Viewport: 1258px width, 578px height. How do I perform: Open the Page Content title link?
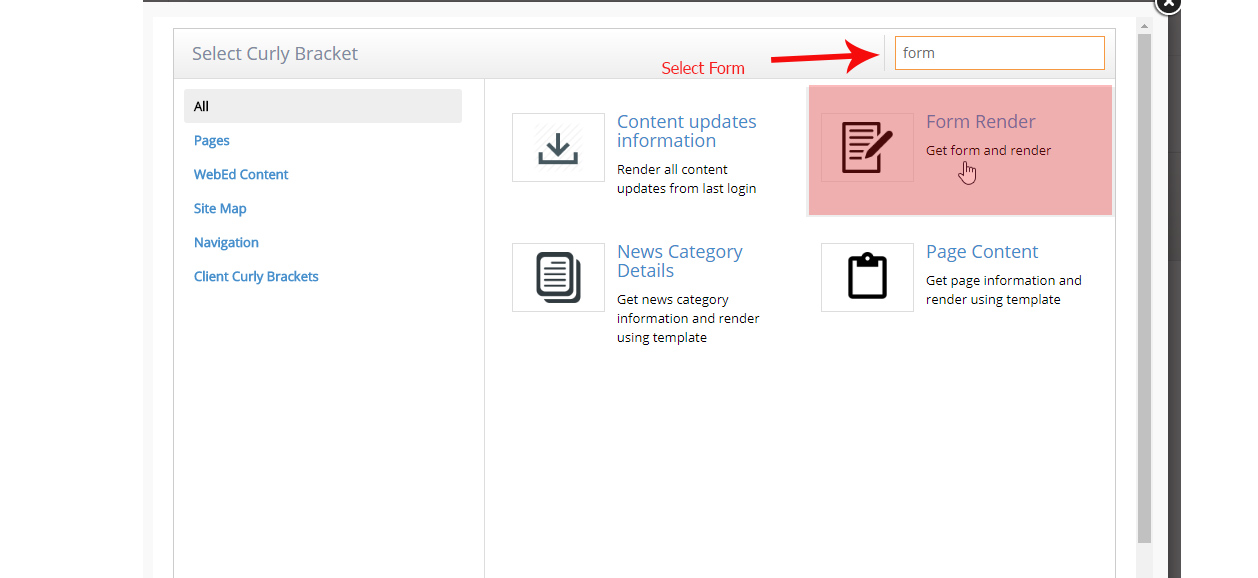(982, 252)
